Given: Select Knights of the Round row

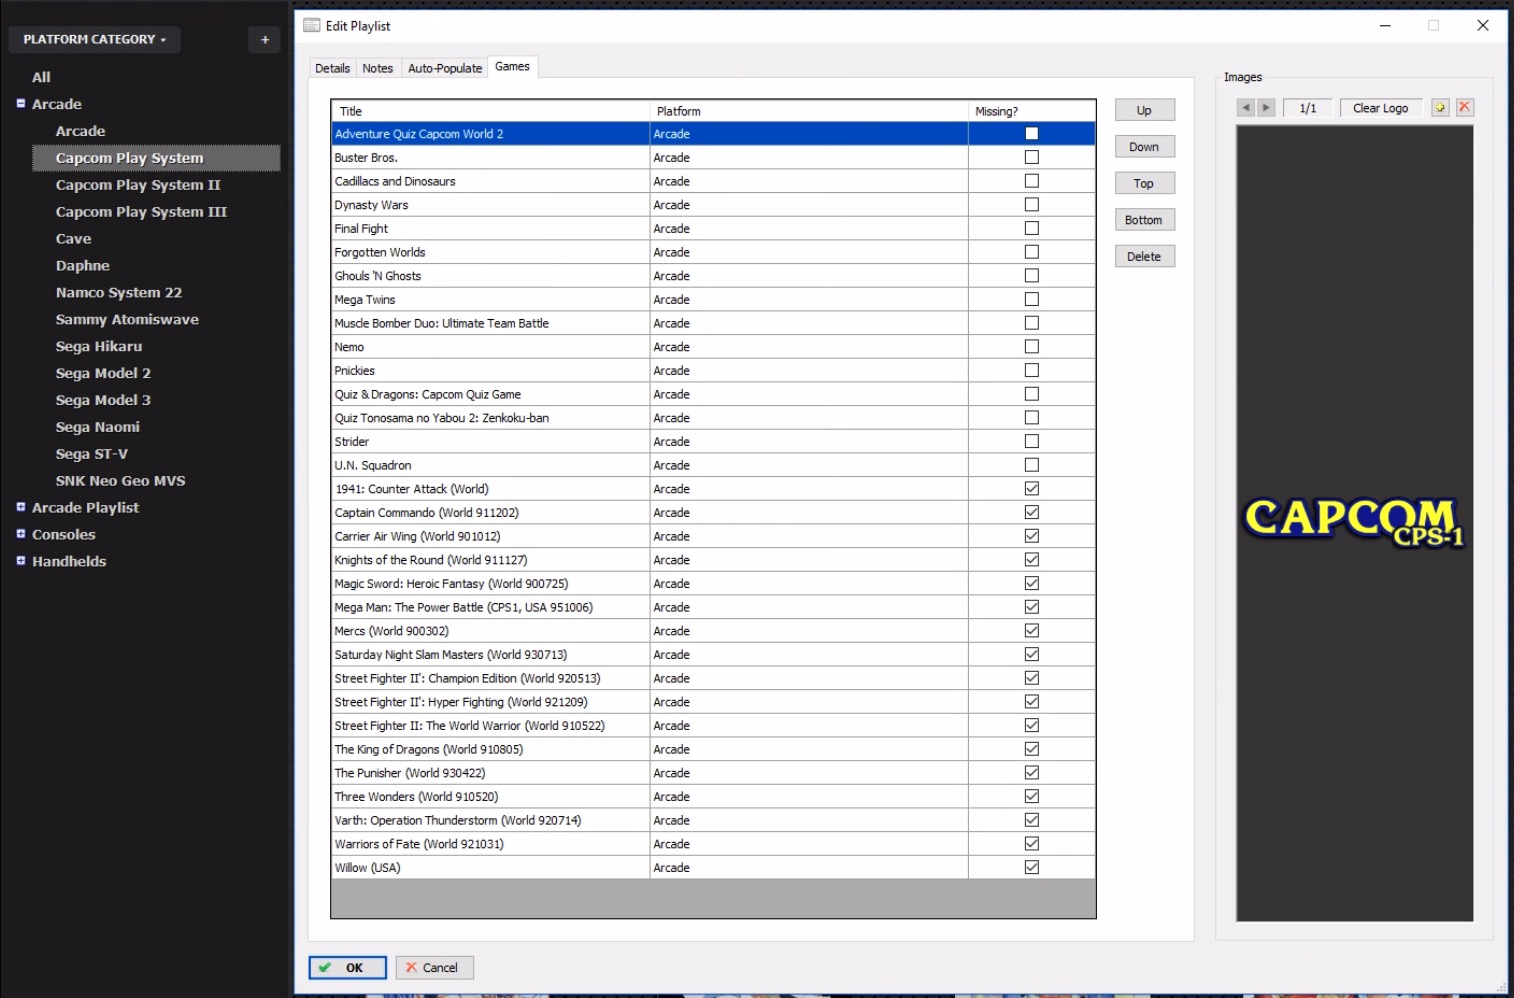Looking at the screenshot, I should tap(713, 560).
